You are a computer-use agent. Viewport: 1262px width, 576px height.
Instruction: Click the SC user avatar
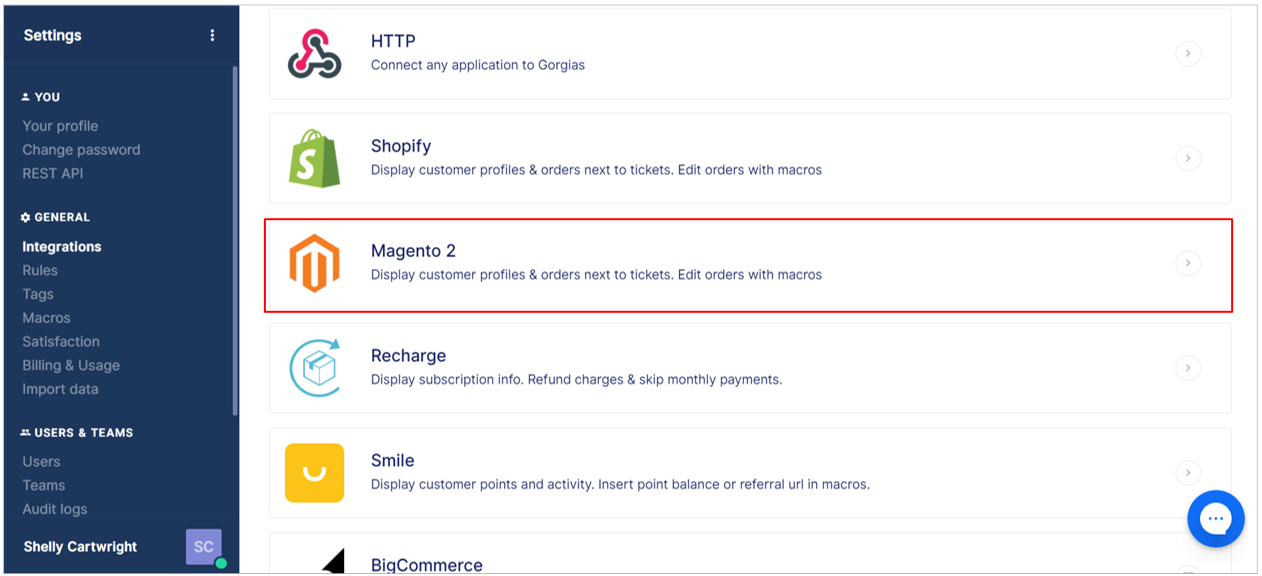(204, 547)
